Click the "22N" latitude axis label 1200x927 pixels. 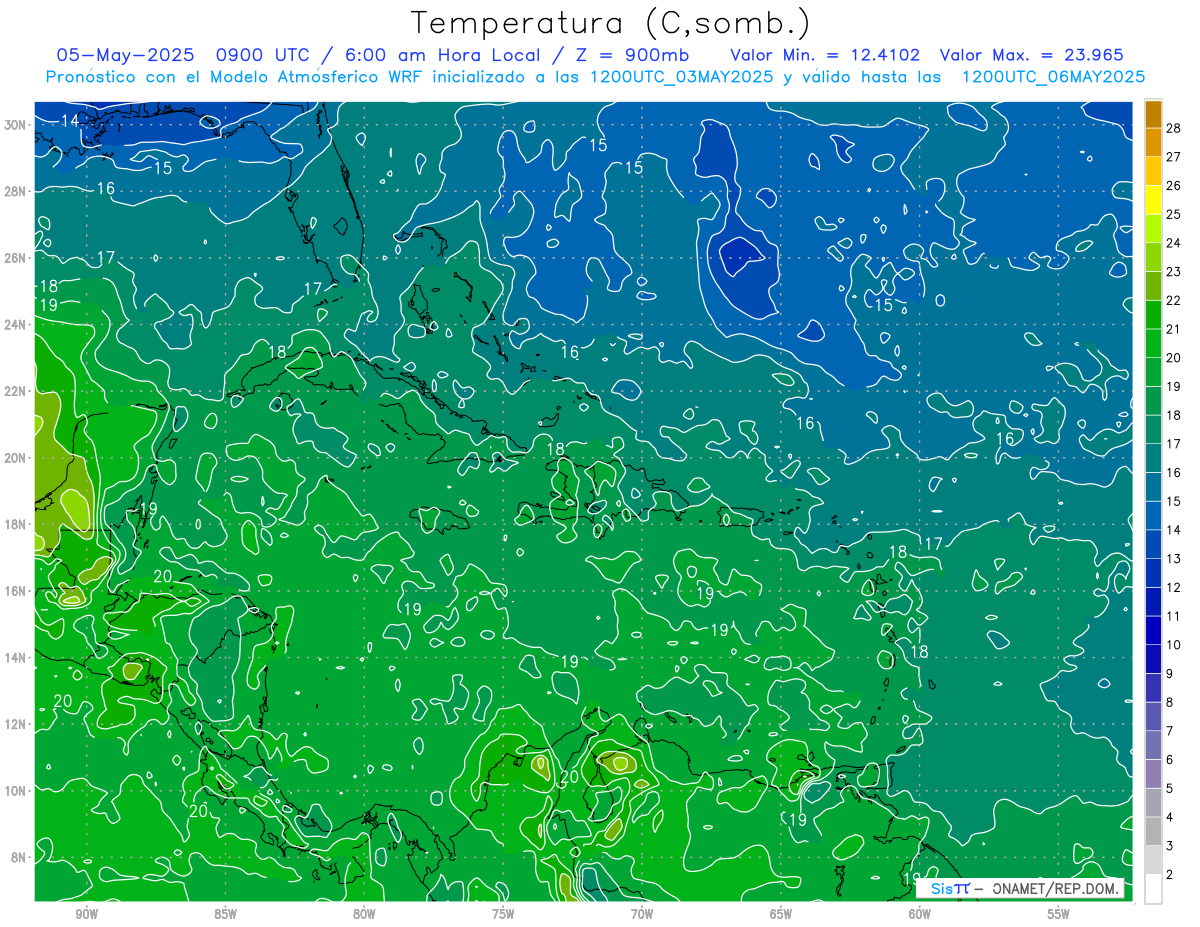pos(16,391)
